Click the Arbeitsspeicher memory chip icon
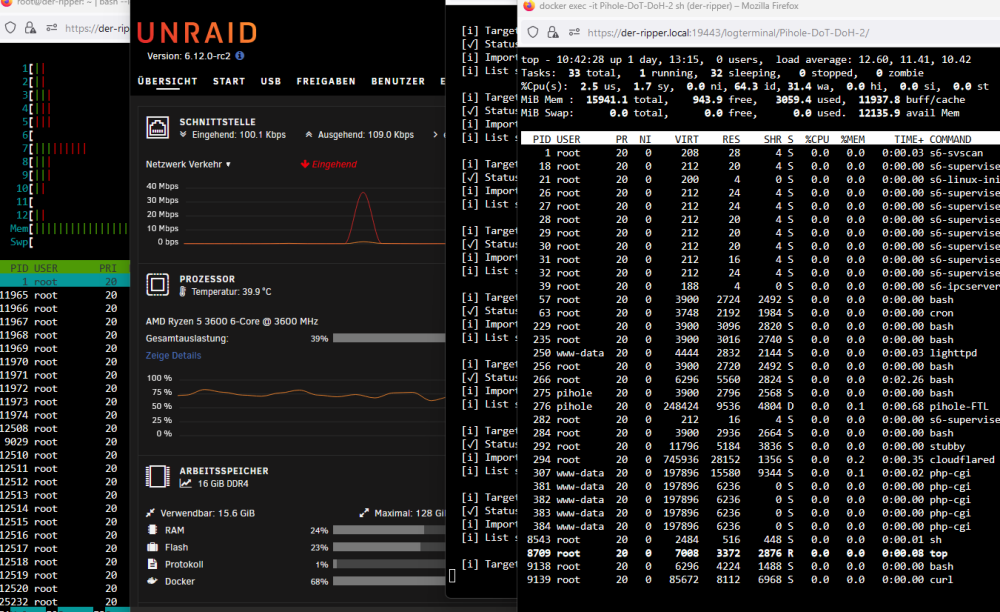The height and width of the screenshot is (612, 1000). (158, 476)
